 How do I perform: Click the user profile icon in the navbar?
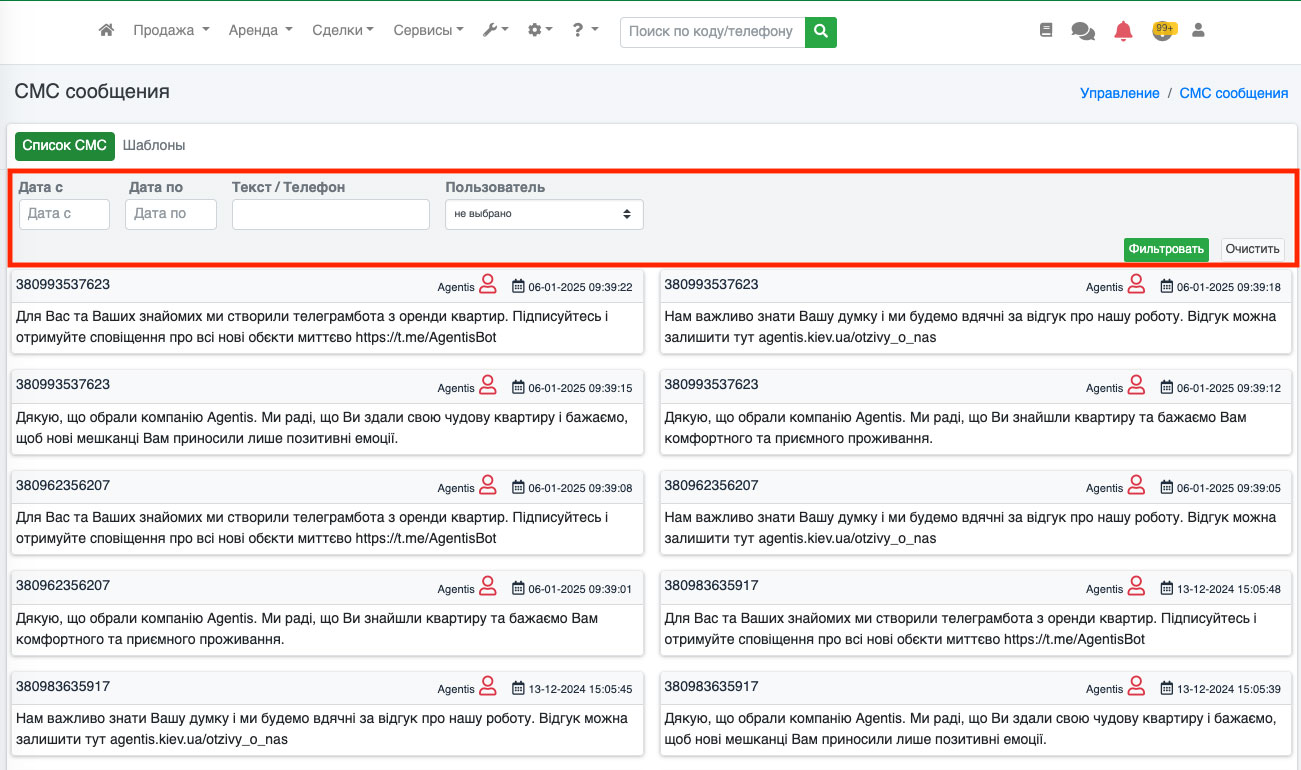pyautogui.click(x=1198, y=31)
